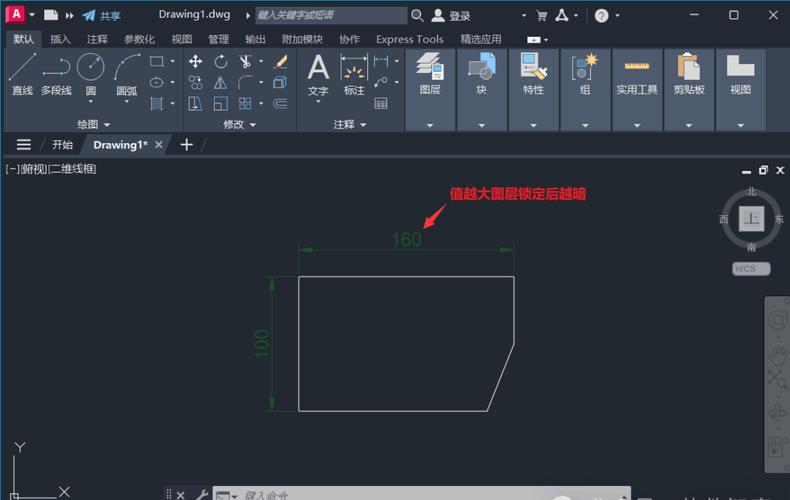Choose the Rectangle draw tool
This screenshot has height=500, width=790.
[157, 61]
